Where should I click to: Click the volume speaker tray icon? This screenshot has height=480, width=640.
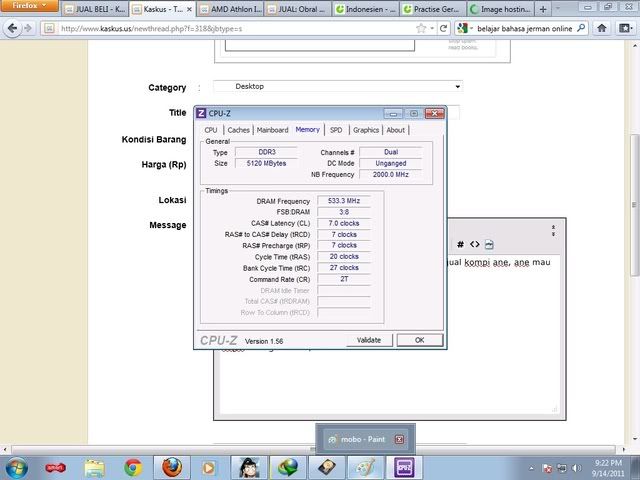[x=576, y=468]
